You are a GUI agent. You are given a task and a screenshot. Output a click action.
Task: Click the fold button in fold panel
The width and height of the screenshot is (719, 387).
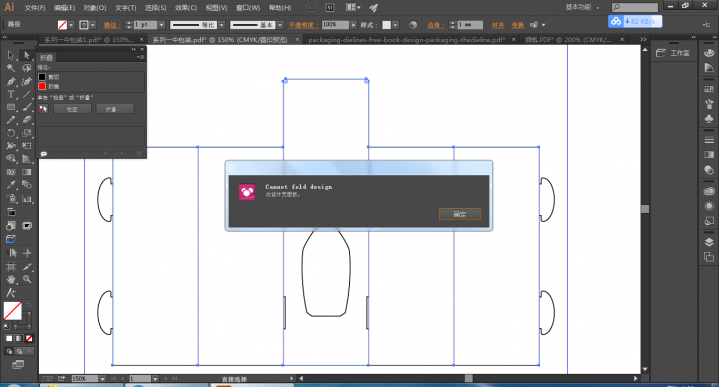115,109
